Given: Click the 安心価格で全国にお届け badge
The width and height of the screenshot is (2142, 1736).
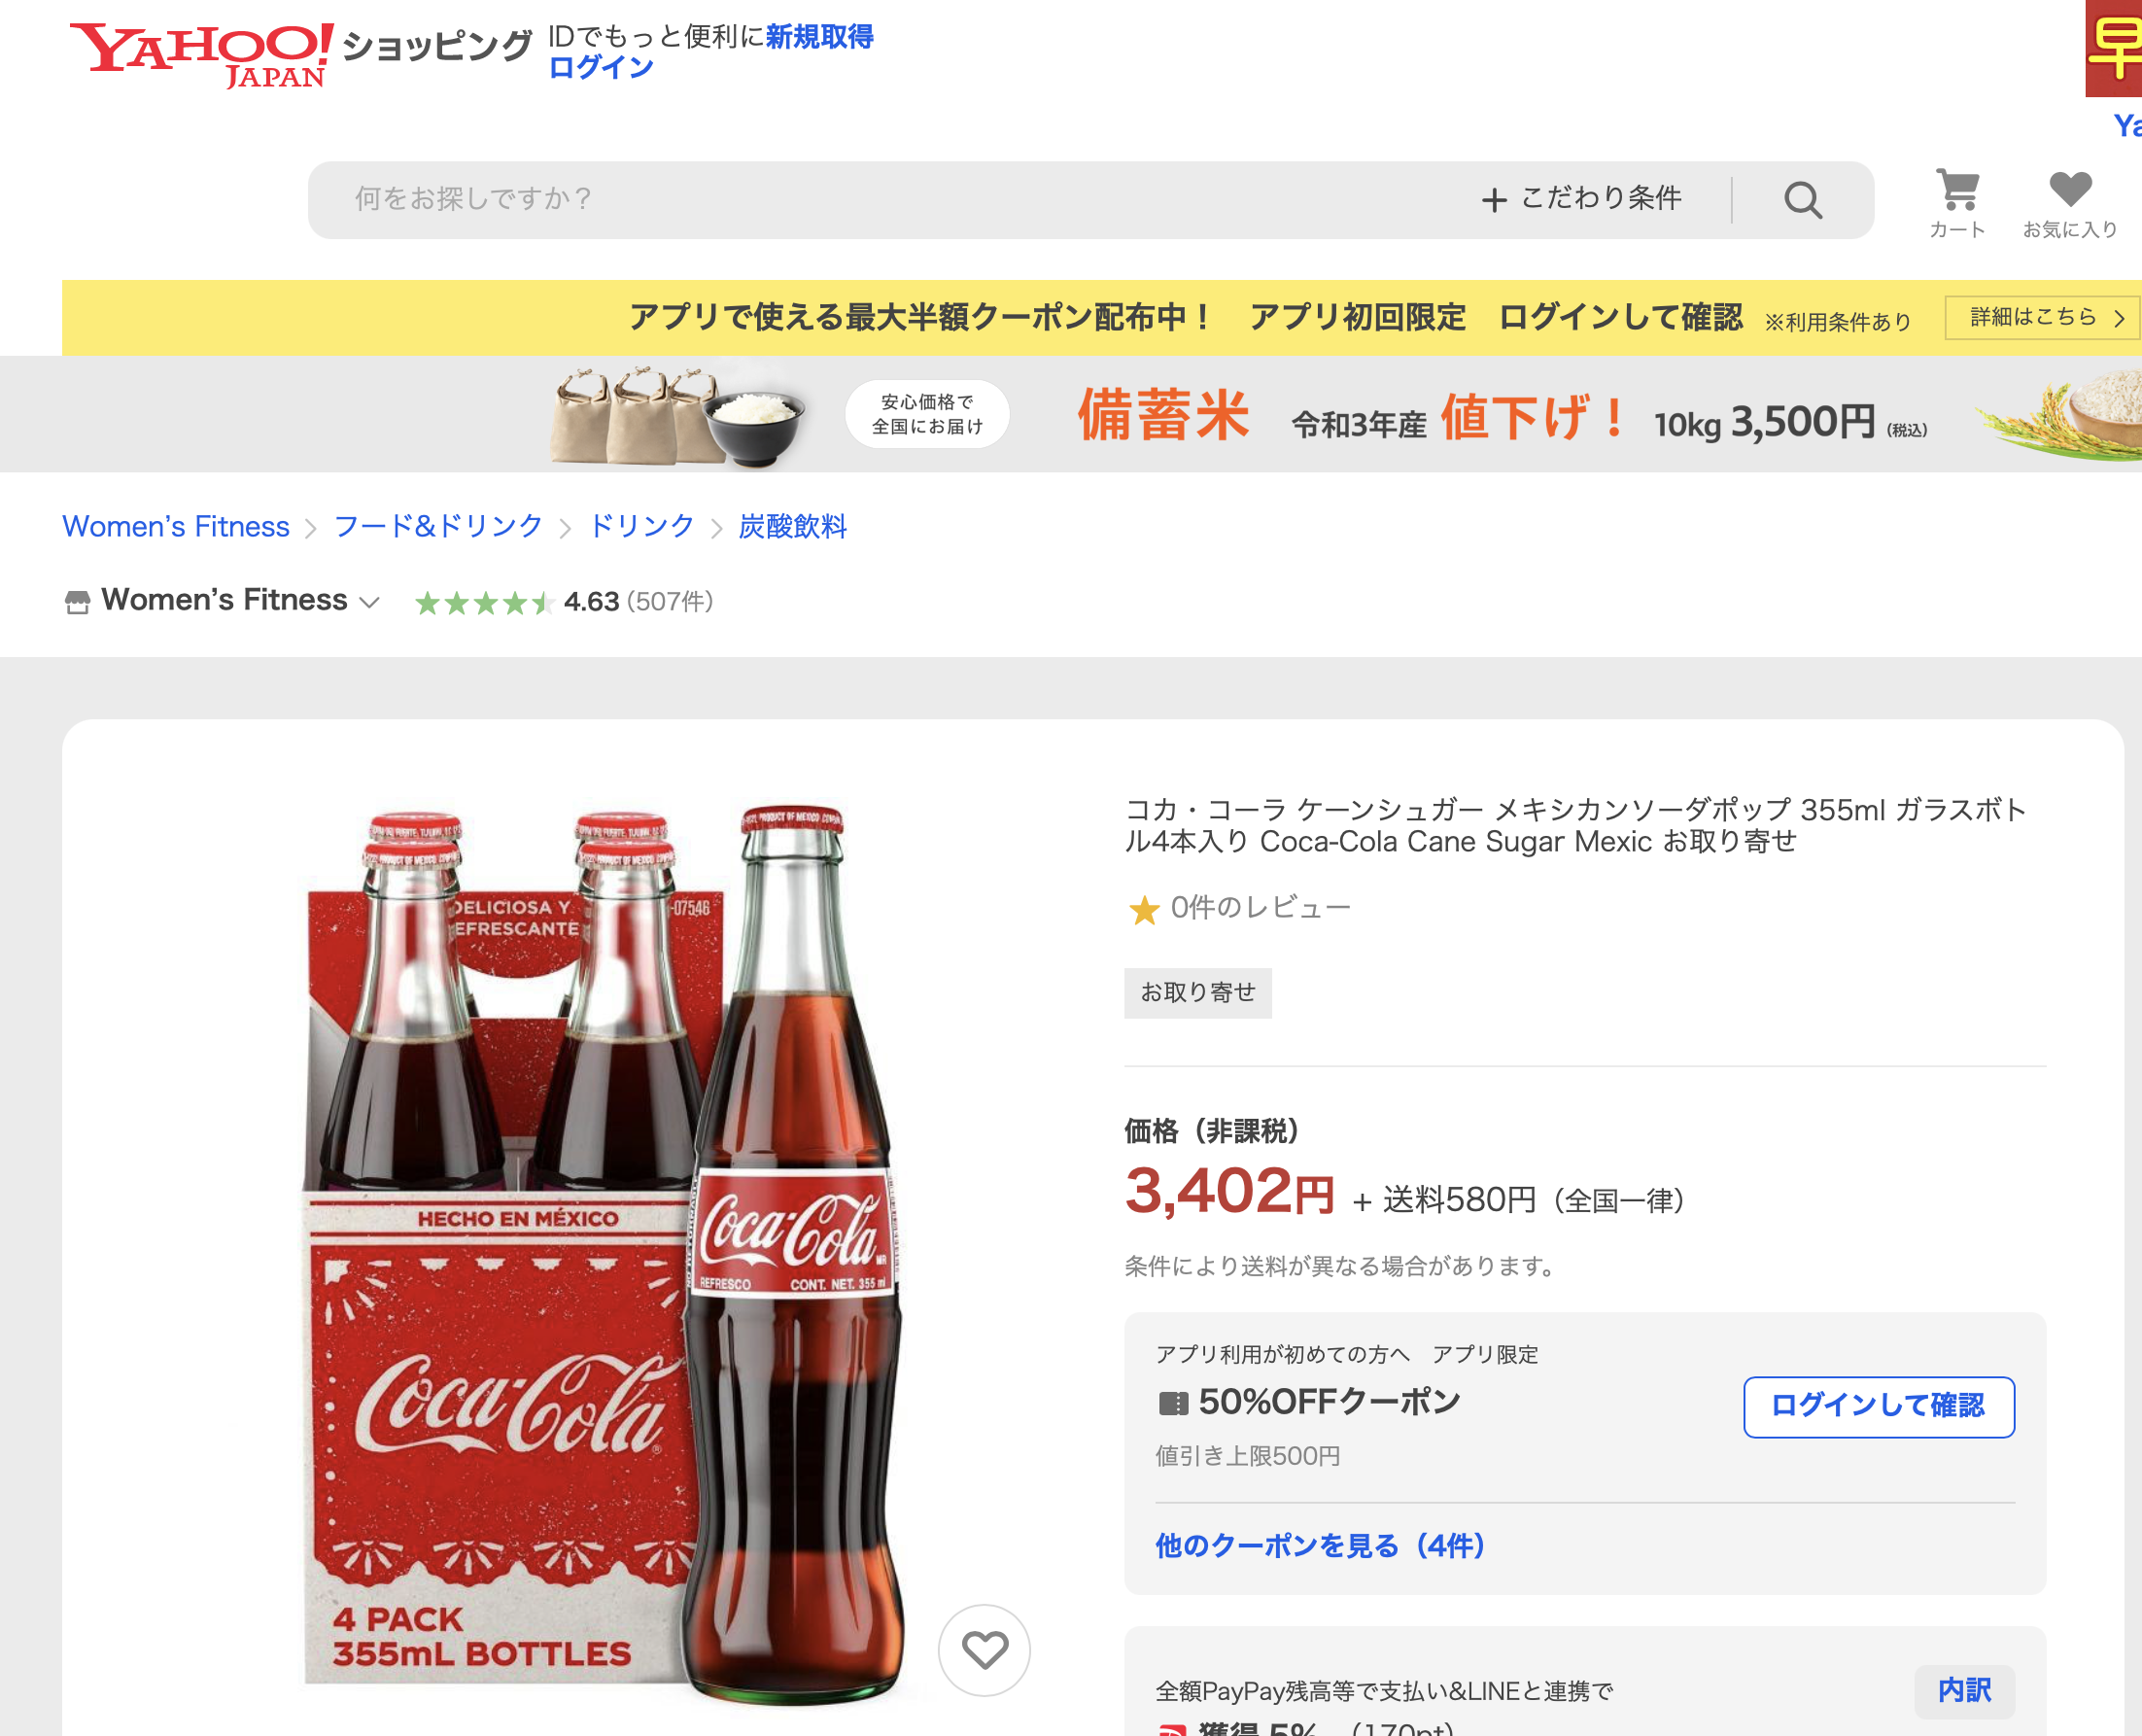Looking at the screenshot, I should (927, 414).
